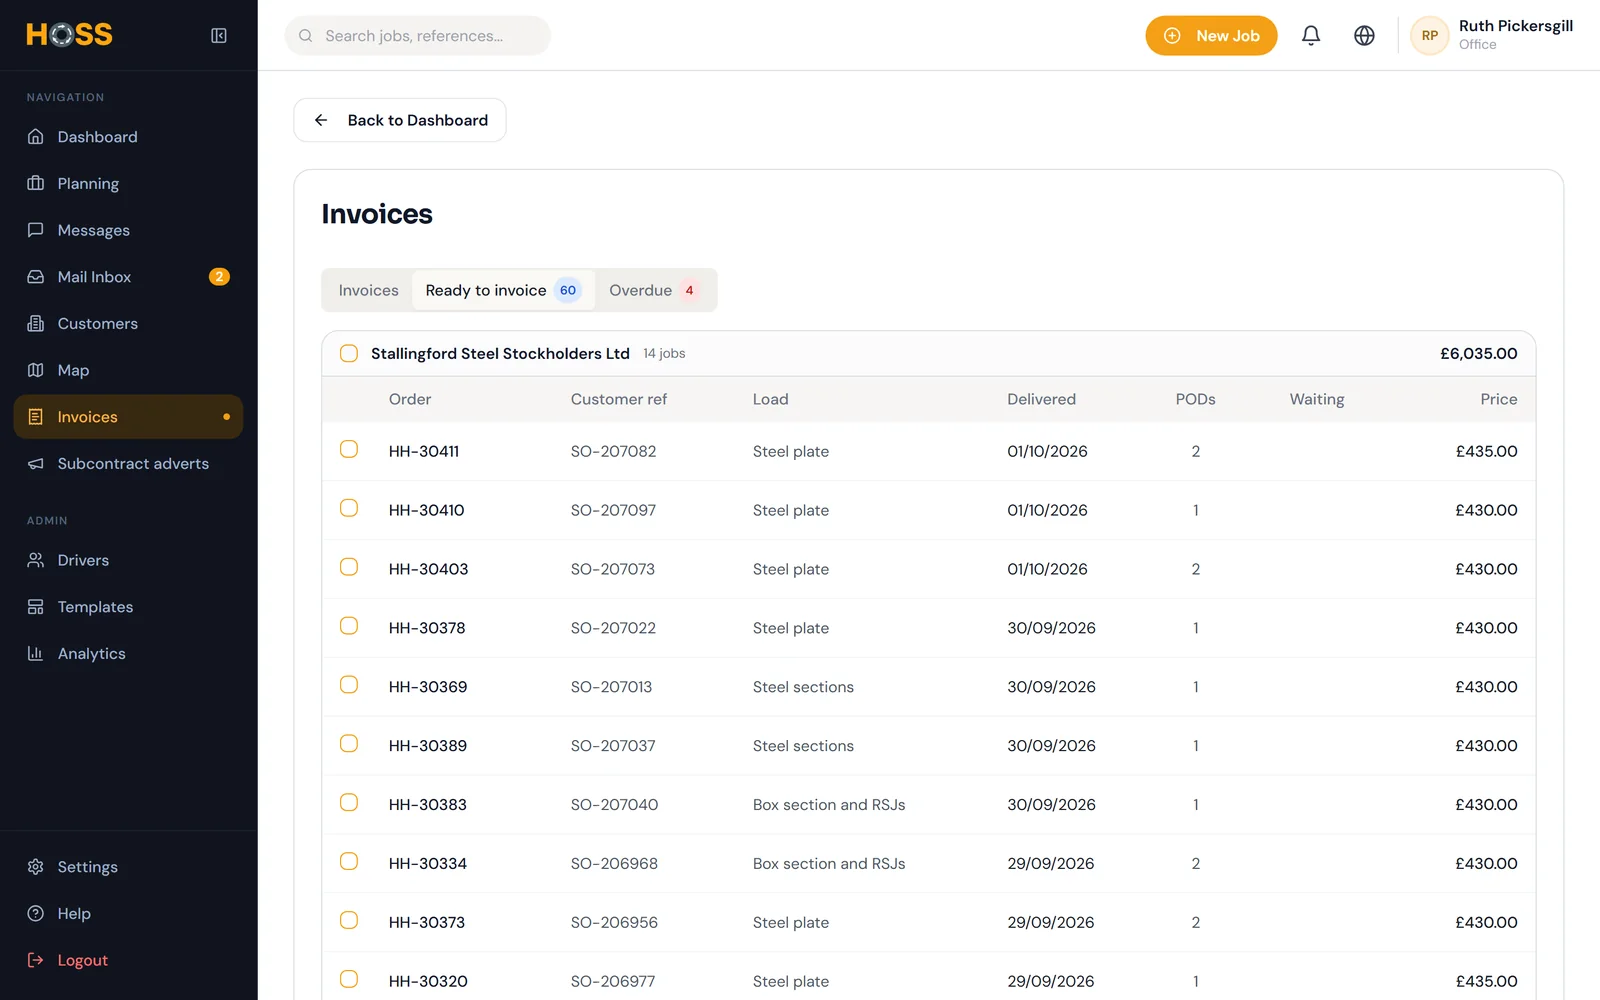Open Map in the sidebar
The image size is (1600, 1000).
point(128,370)
